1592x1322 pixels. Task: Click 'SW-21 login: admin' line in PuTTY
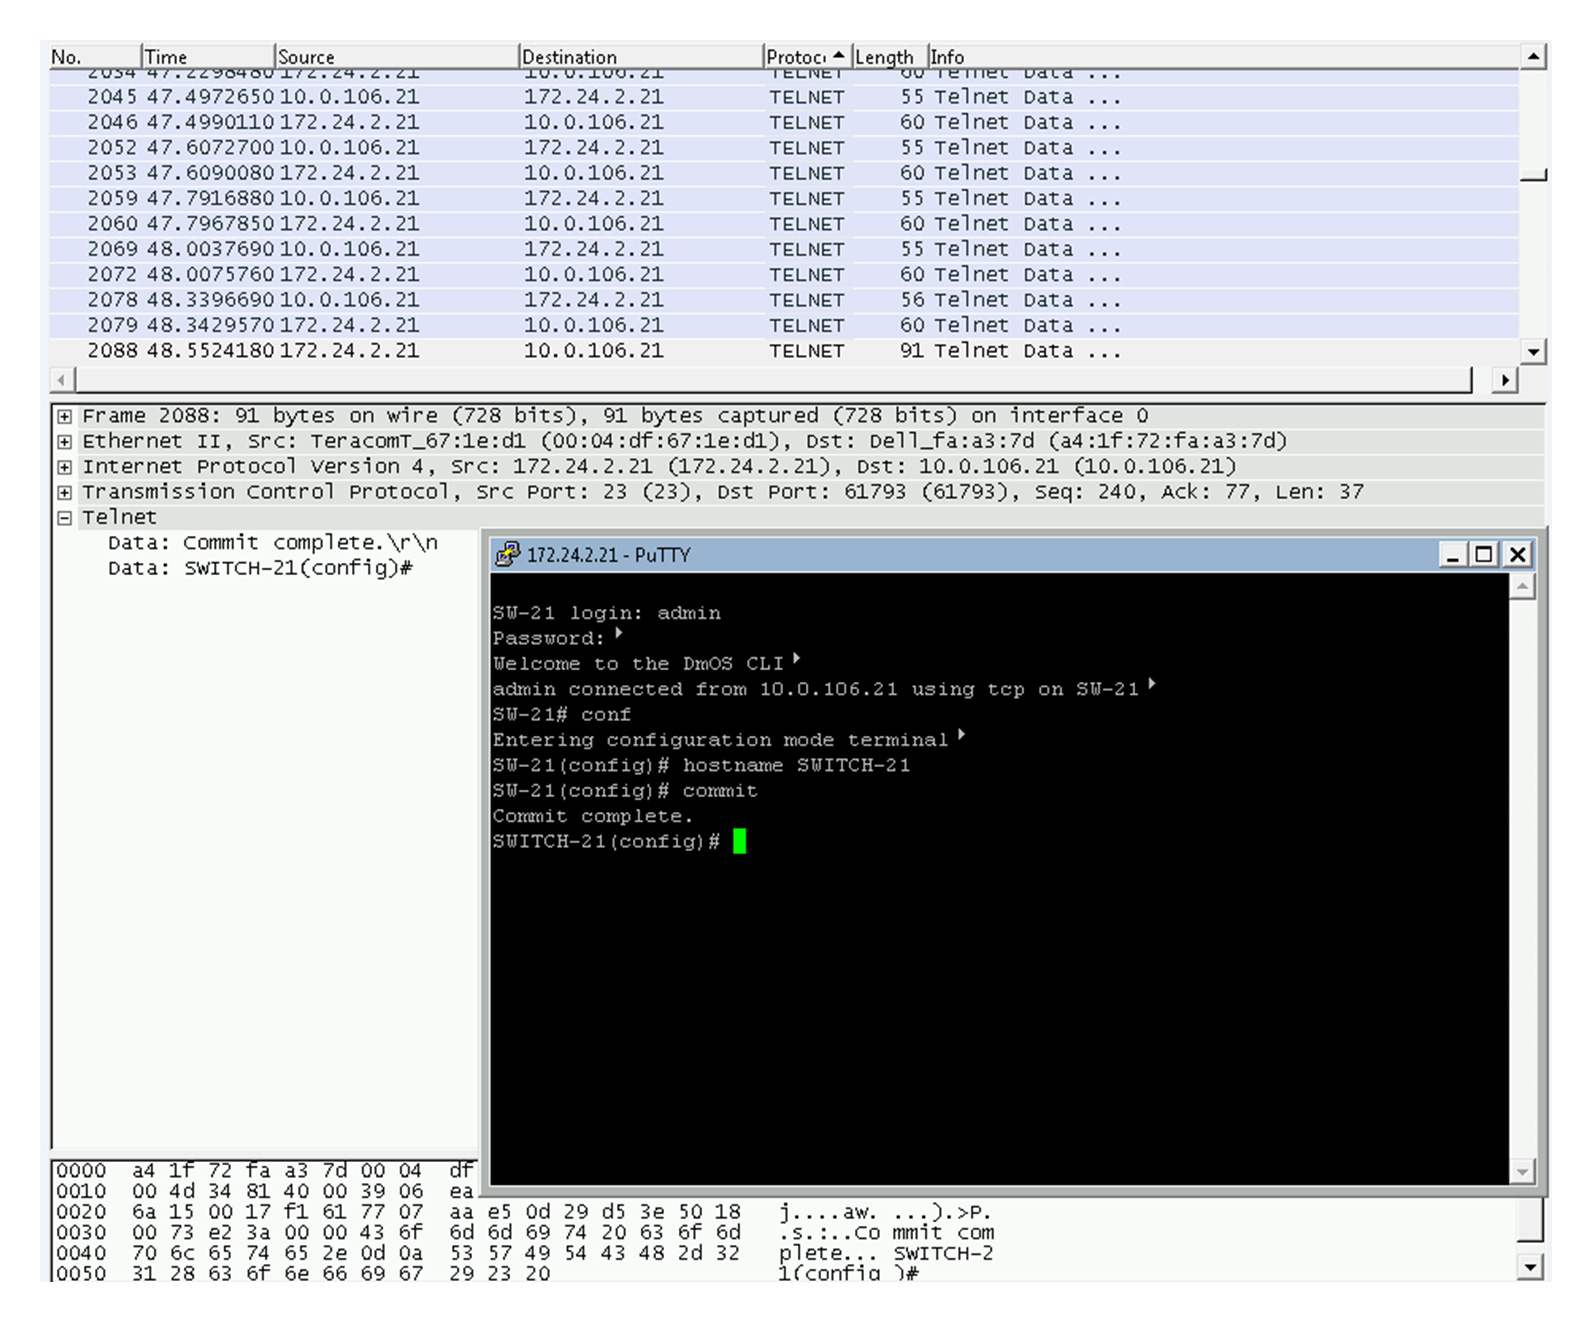(606, 613)
